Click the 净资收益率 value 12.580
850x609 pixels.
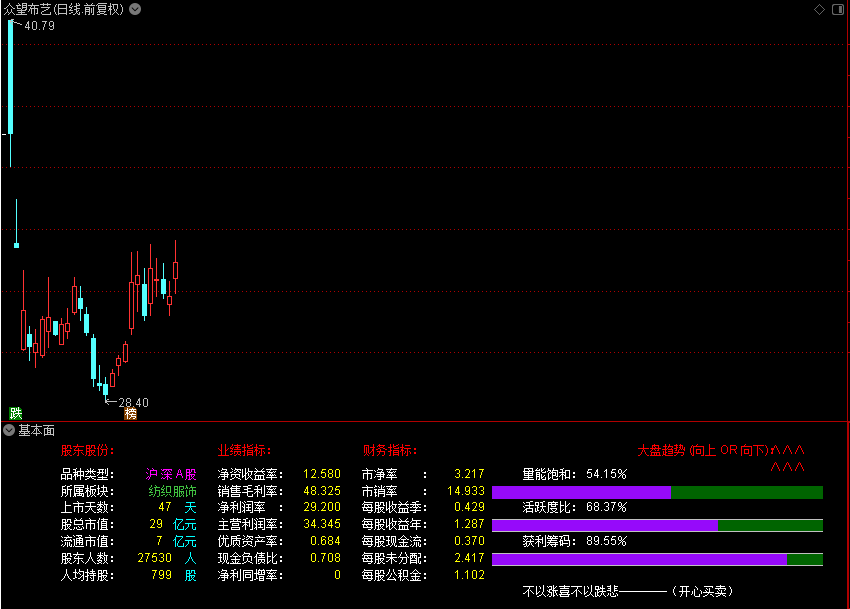[x=322, y=474]
